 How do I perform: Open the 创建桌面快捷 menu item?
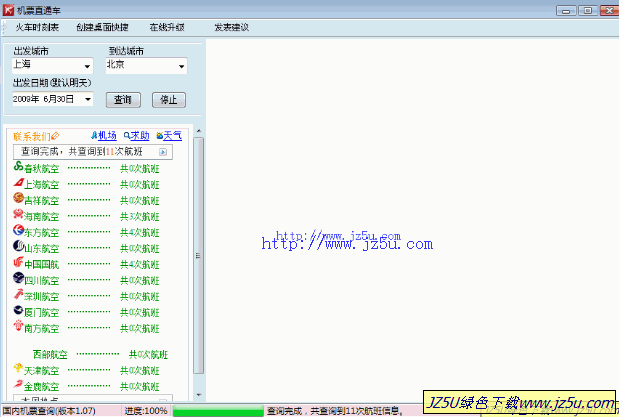click(102, 27)
